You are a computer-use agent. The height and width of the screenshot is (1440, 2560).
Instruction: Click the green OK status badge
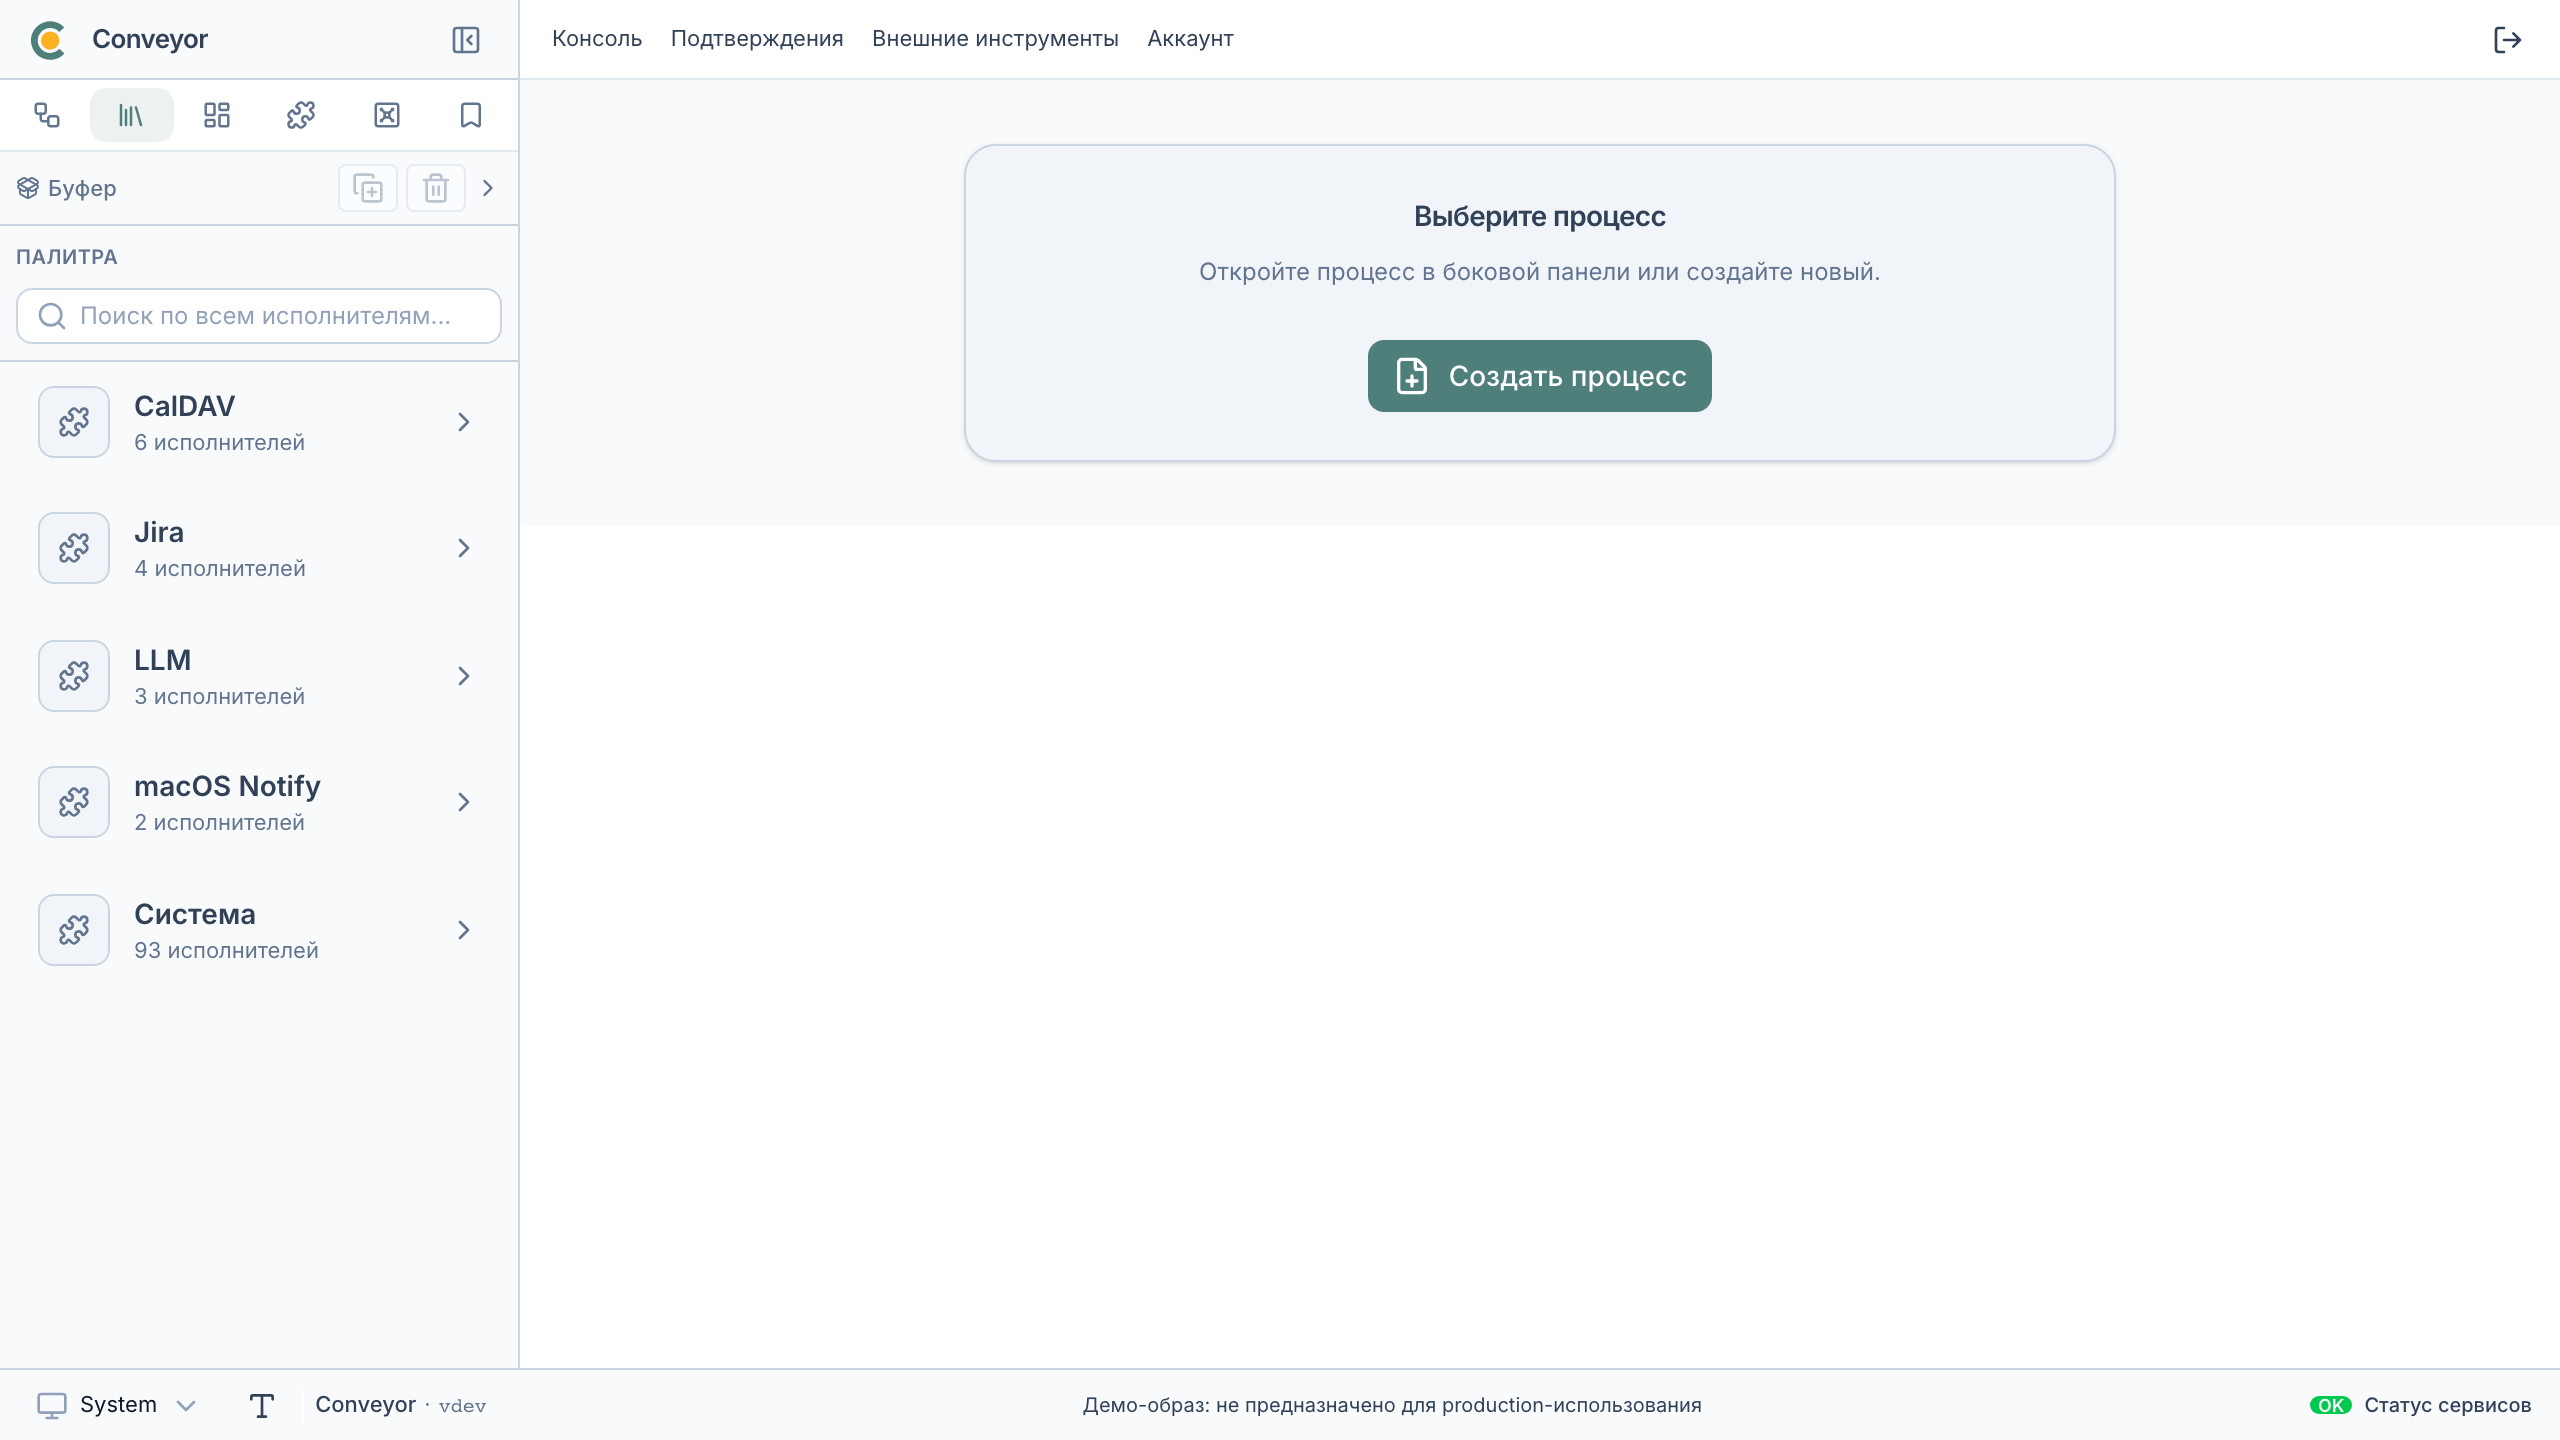pyautogui.click(x=2330, y=1405)
